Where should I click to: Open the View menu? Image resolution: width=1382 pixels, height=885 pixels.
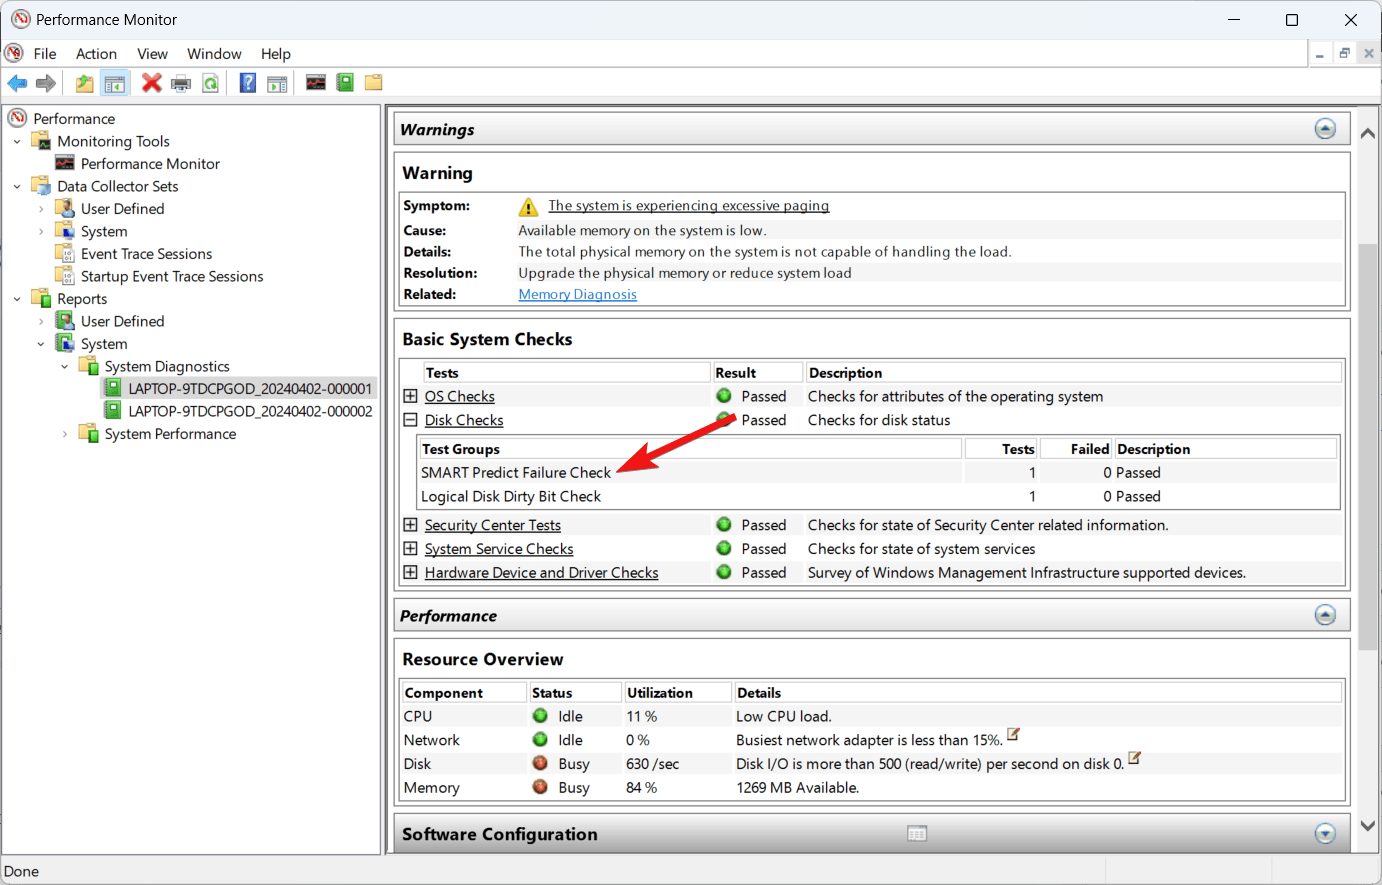152,54
